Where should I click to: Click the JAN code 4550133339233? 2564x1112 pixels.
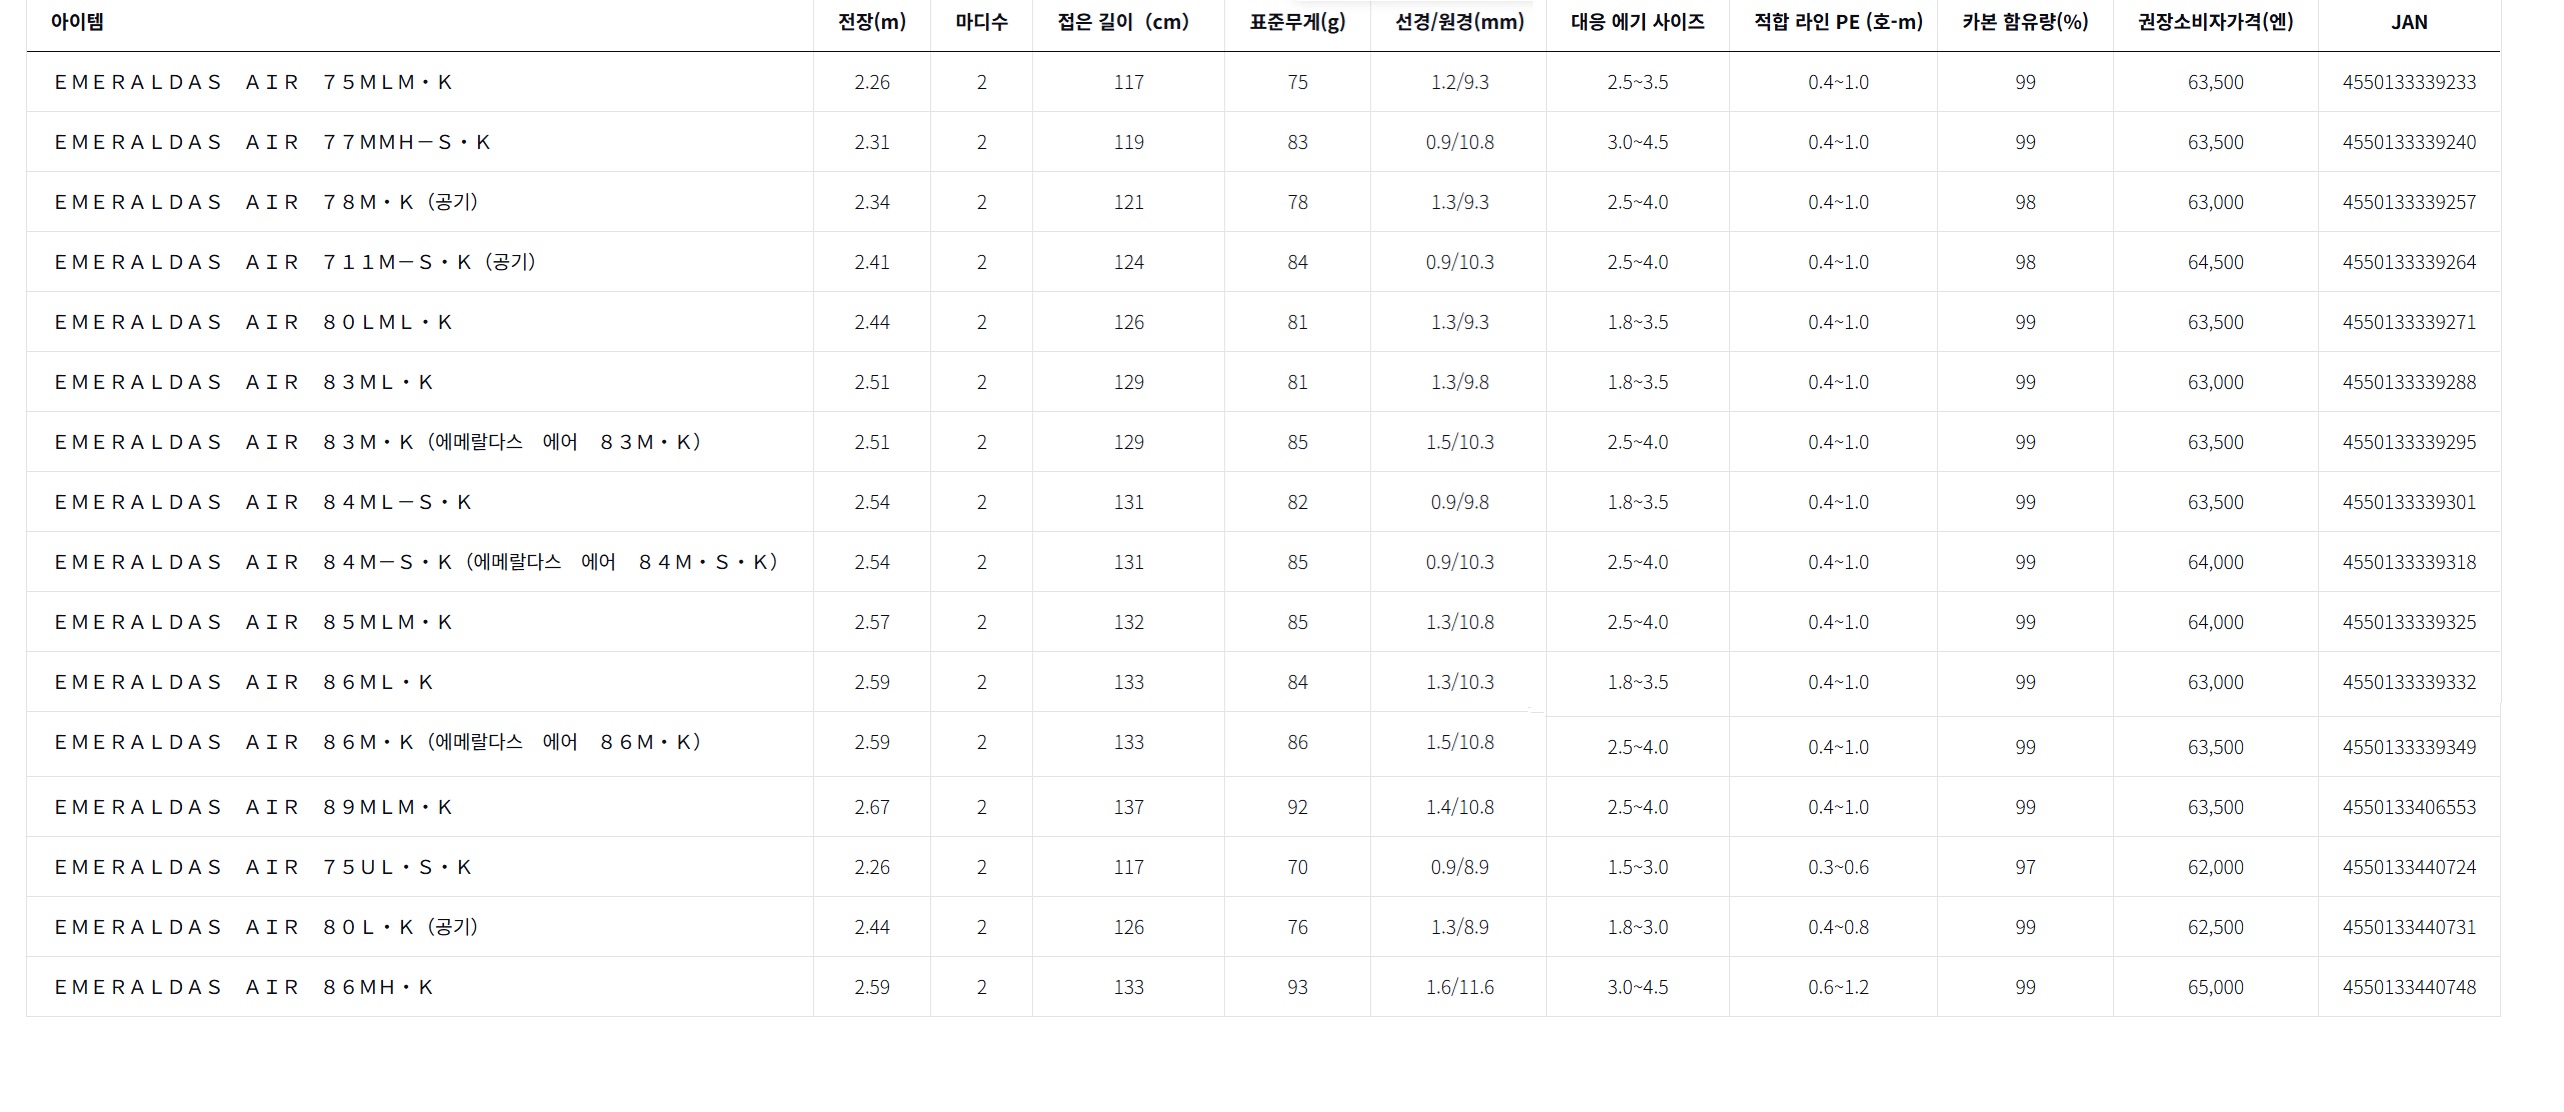(x=2409, y=82)
